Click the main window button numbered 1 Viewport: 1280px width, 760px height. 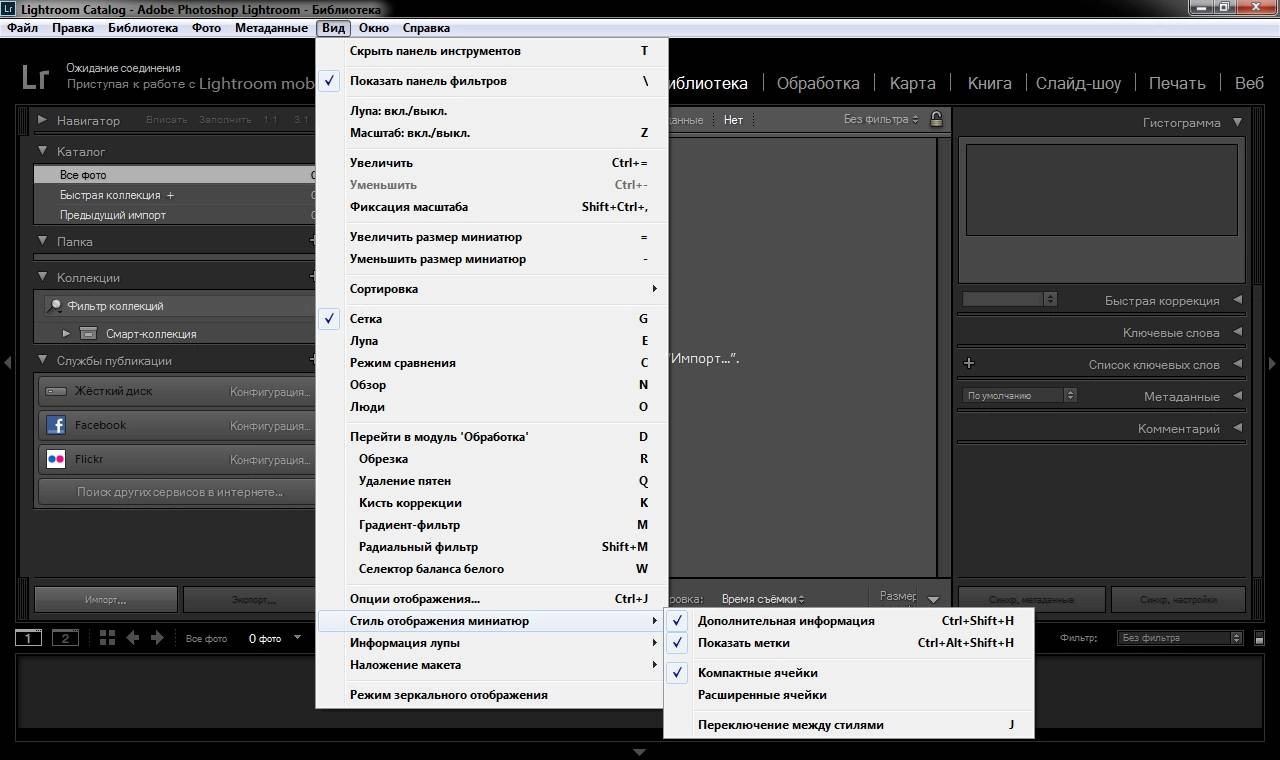(x=29, y=638)
